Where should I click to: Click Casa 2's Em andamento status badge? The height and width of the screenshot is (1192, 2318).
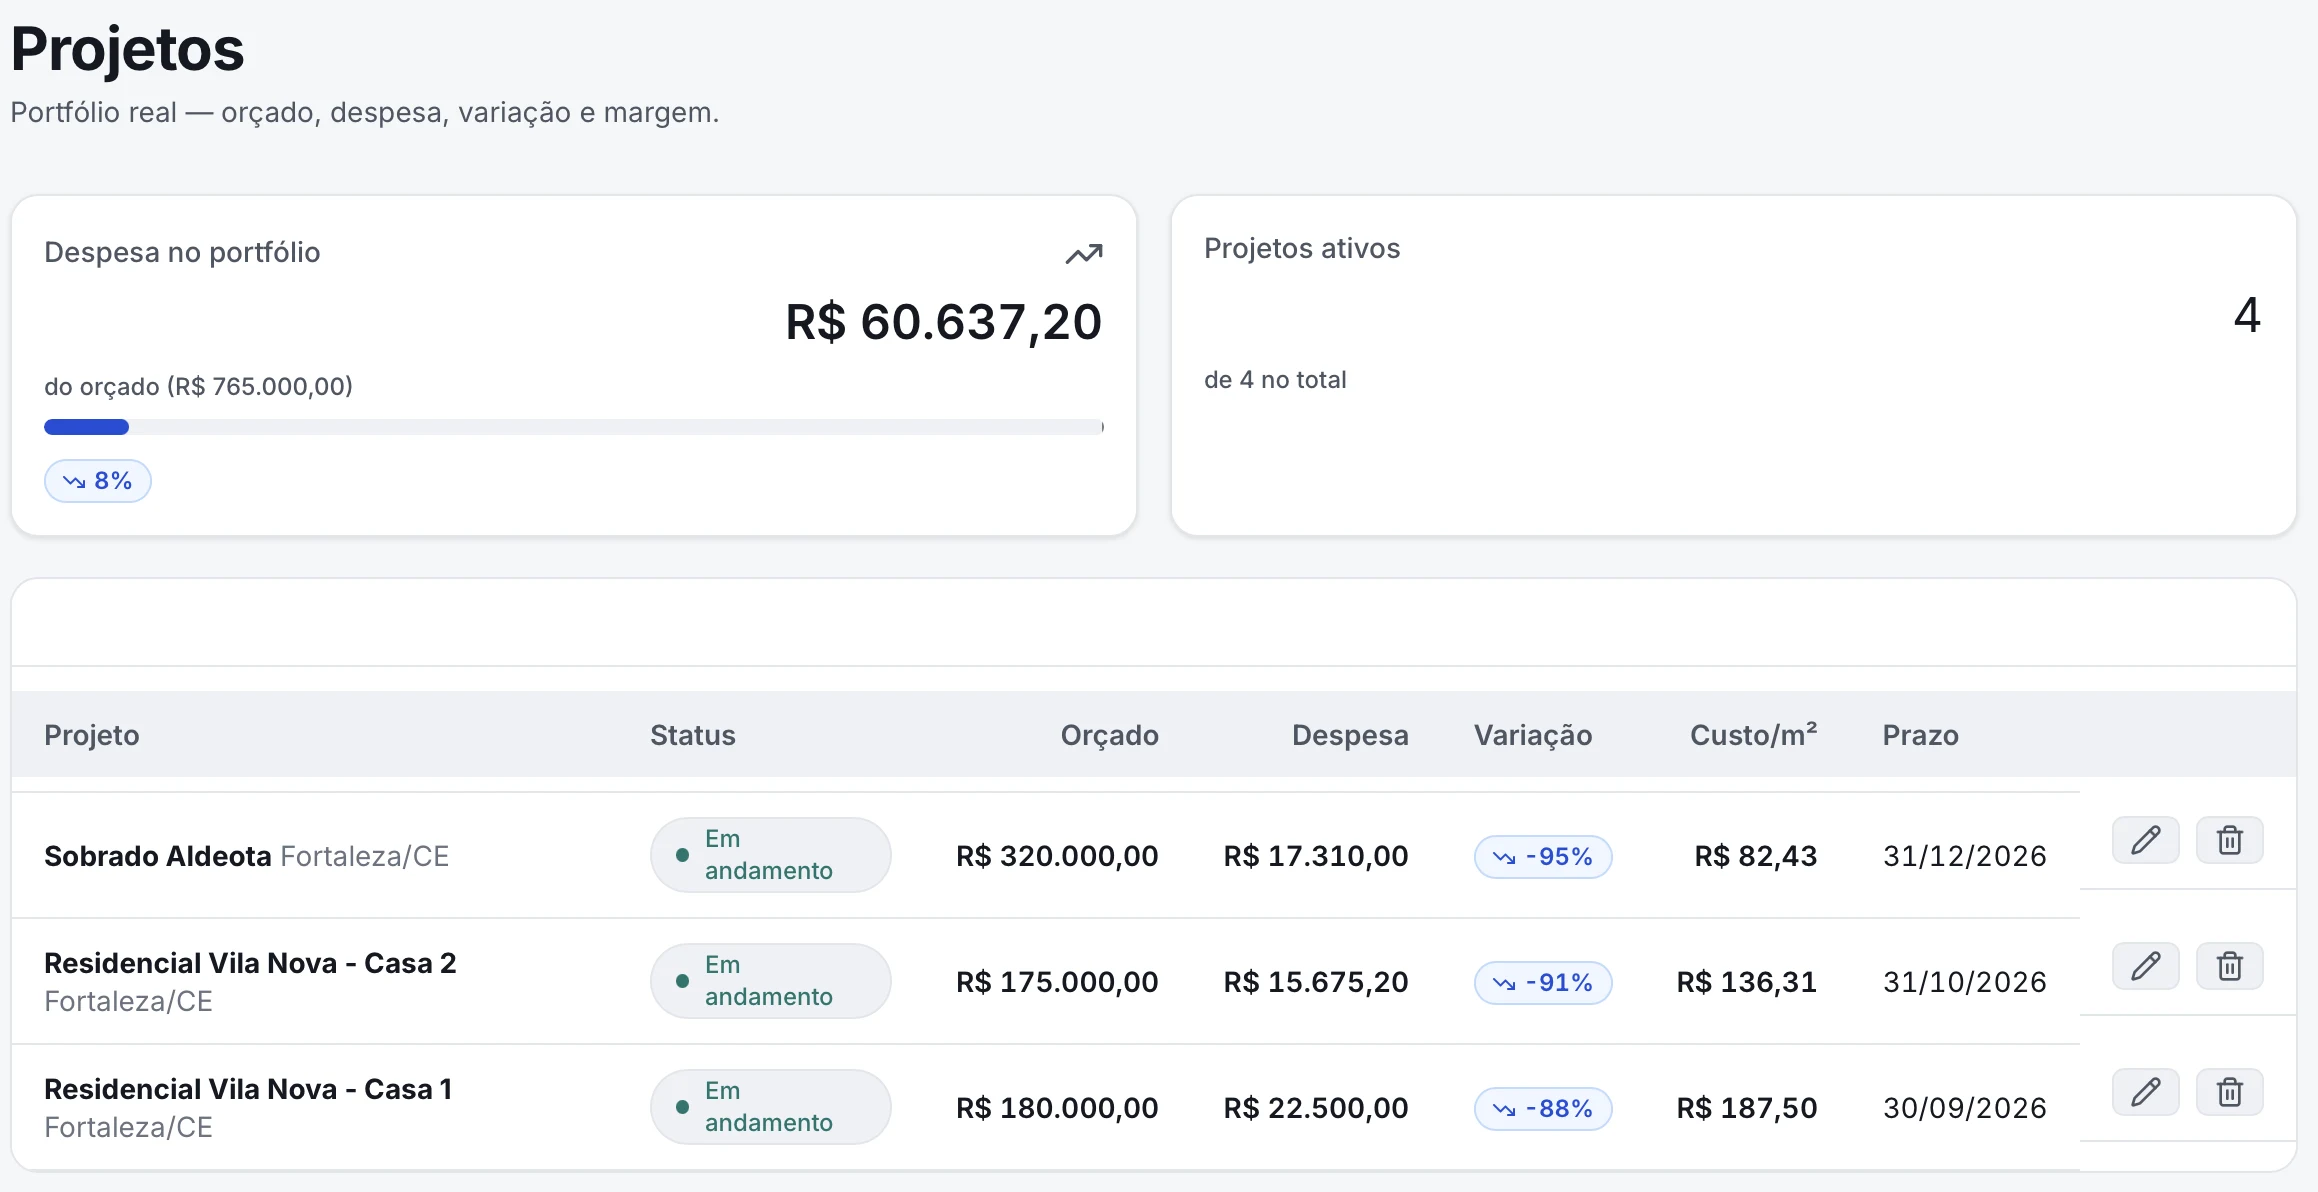[x=770, y=981]
